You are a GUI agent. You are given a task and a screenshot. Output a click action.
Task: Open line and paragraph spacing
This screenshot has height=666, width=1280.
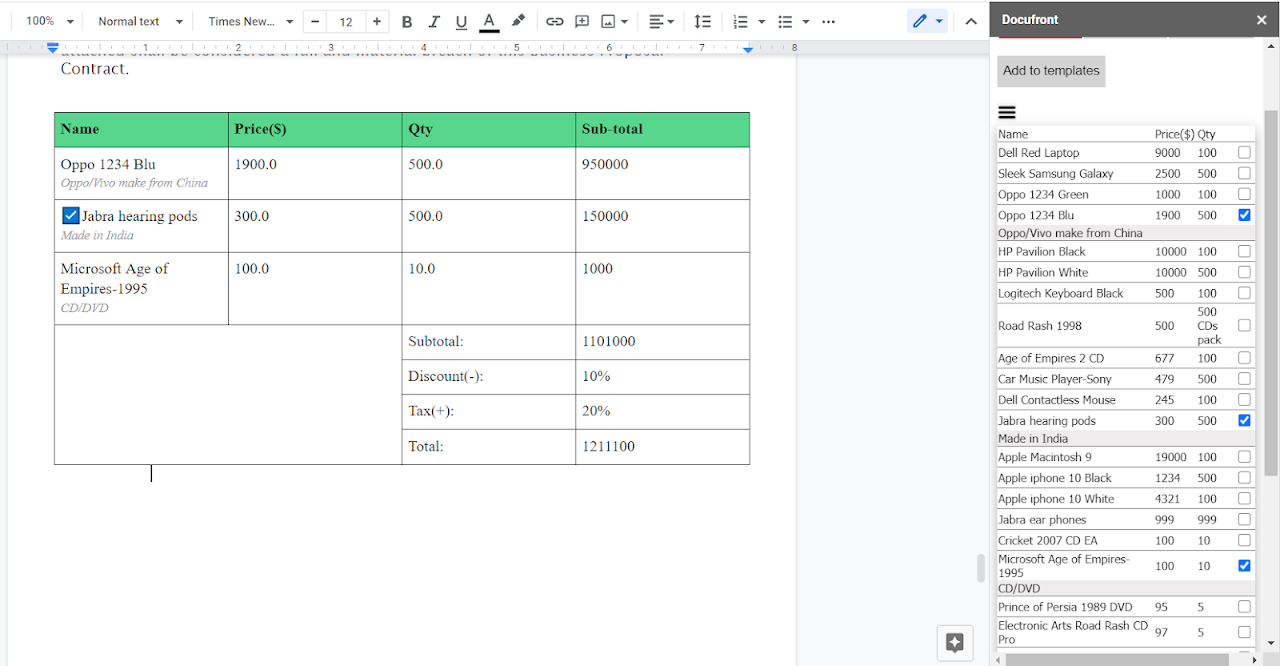pyautogui.click(x=703, y=21)
